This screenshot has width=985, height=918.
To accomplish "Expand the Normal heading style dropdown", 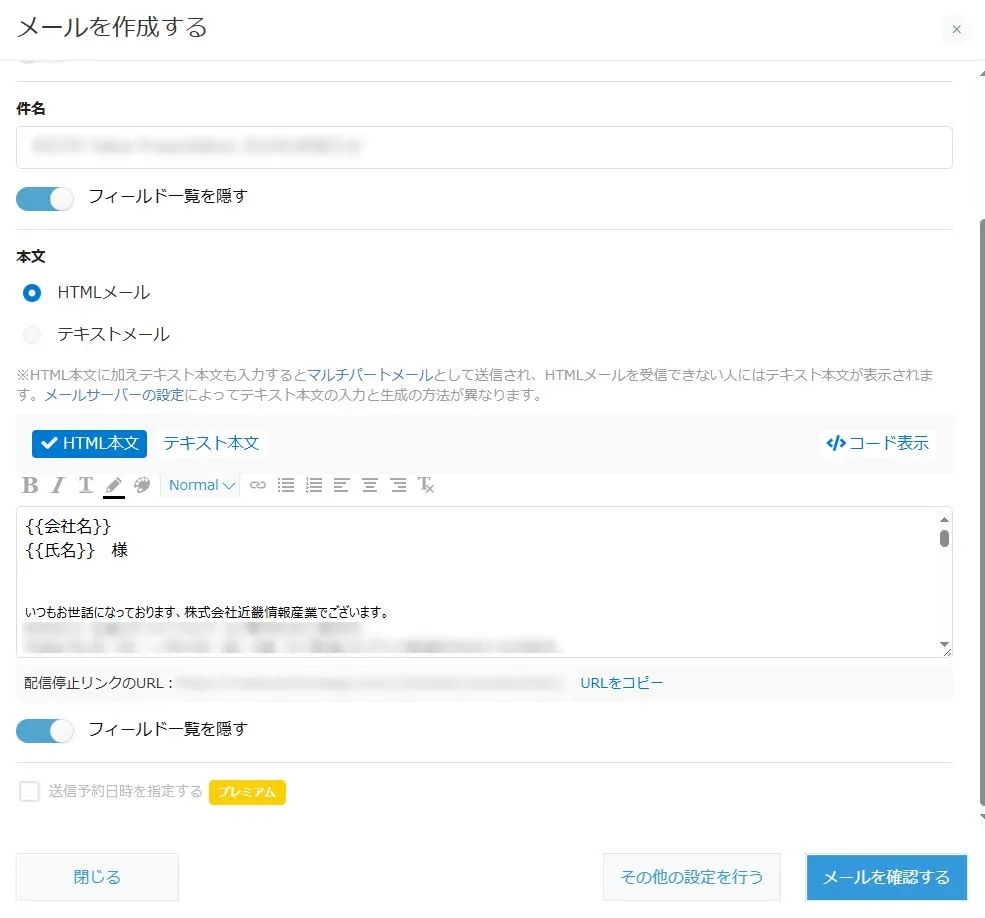I will (201, 485).
